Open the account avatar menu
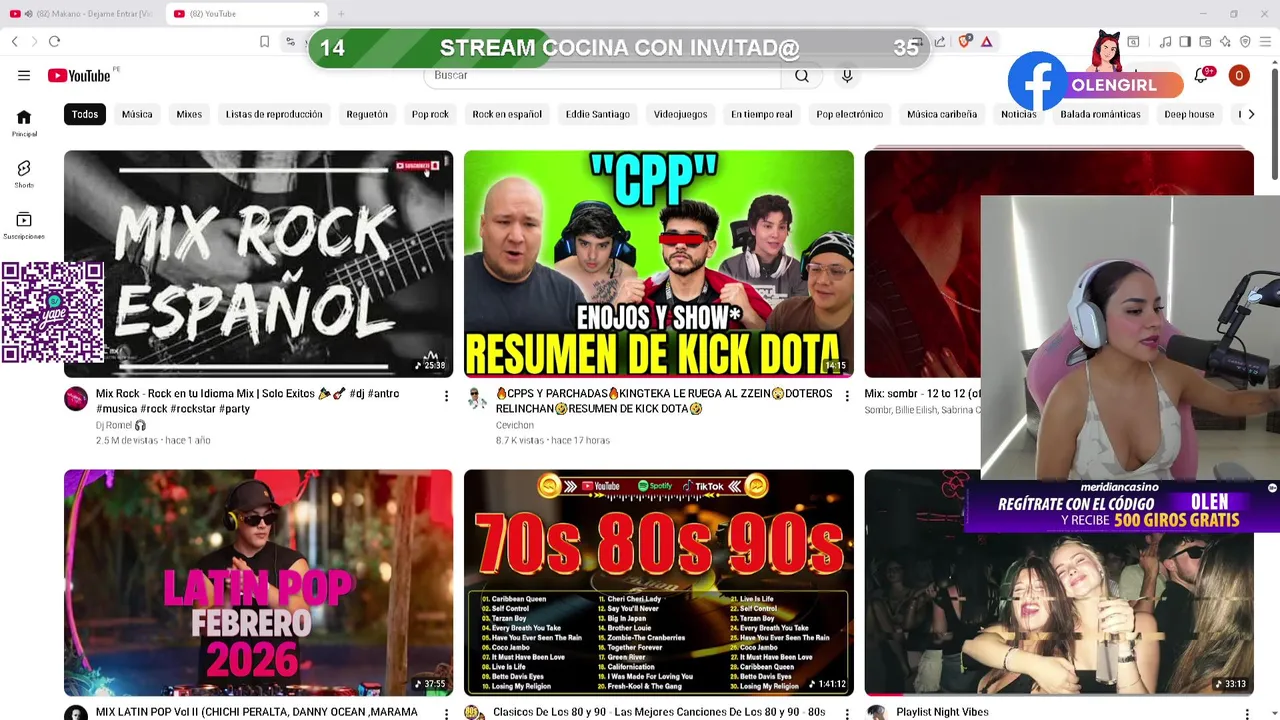This screenshot has height=720, width=1280. pyautogui.click(x=1239, y=75)
